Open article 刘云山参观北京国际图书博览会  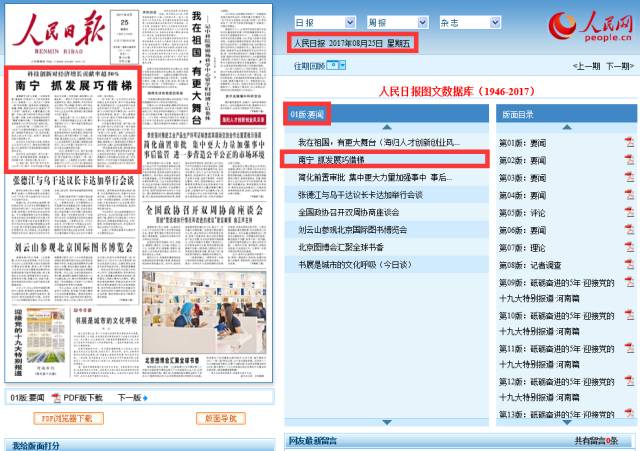click(x=352, y=230)
